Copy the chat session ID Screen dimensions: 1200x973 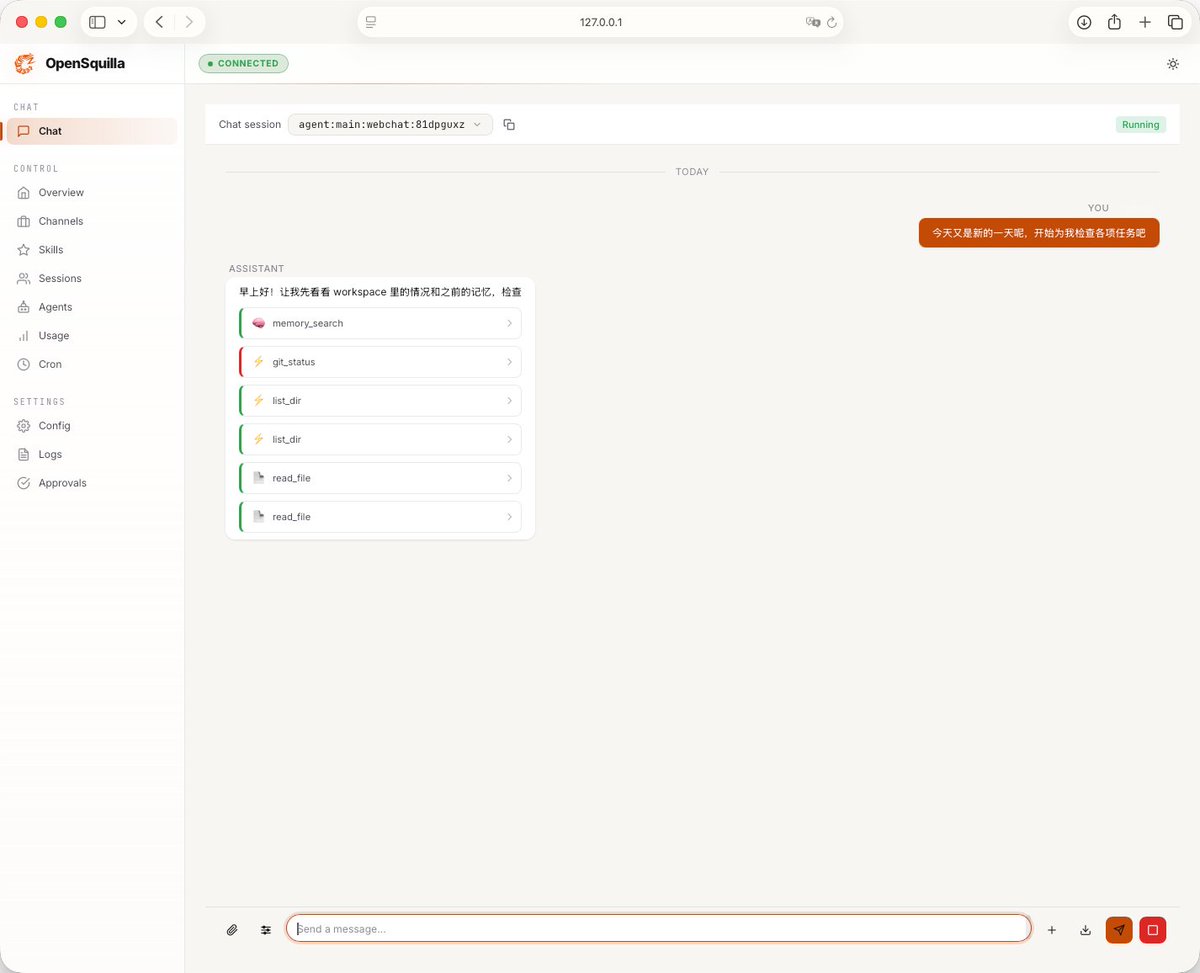tap(509, 125)
